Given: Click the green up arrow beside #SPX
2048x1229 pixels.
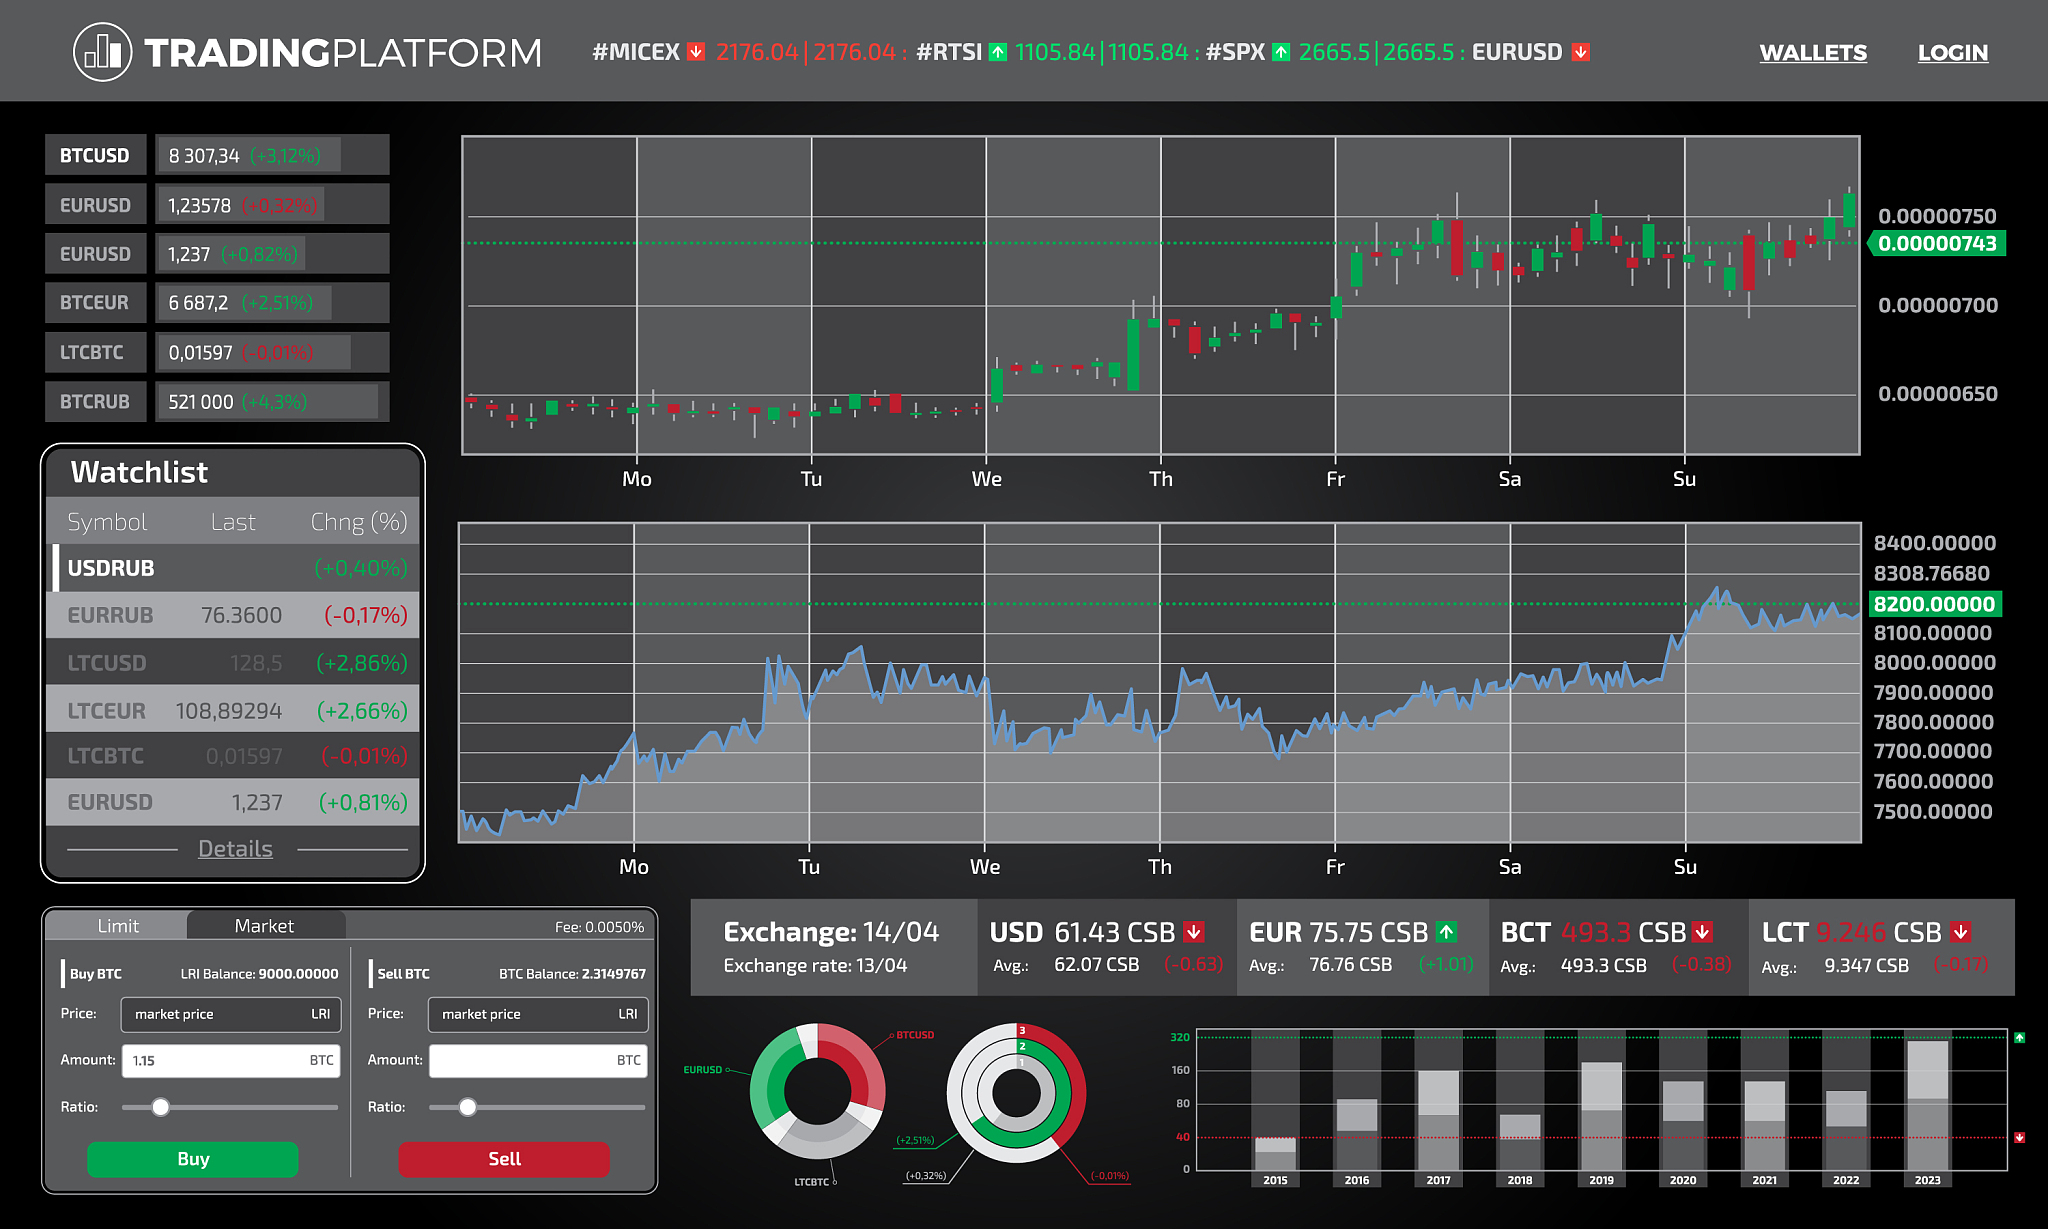Looking at the screenshot, I should pyautogui.click(x=1281, y=52).
